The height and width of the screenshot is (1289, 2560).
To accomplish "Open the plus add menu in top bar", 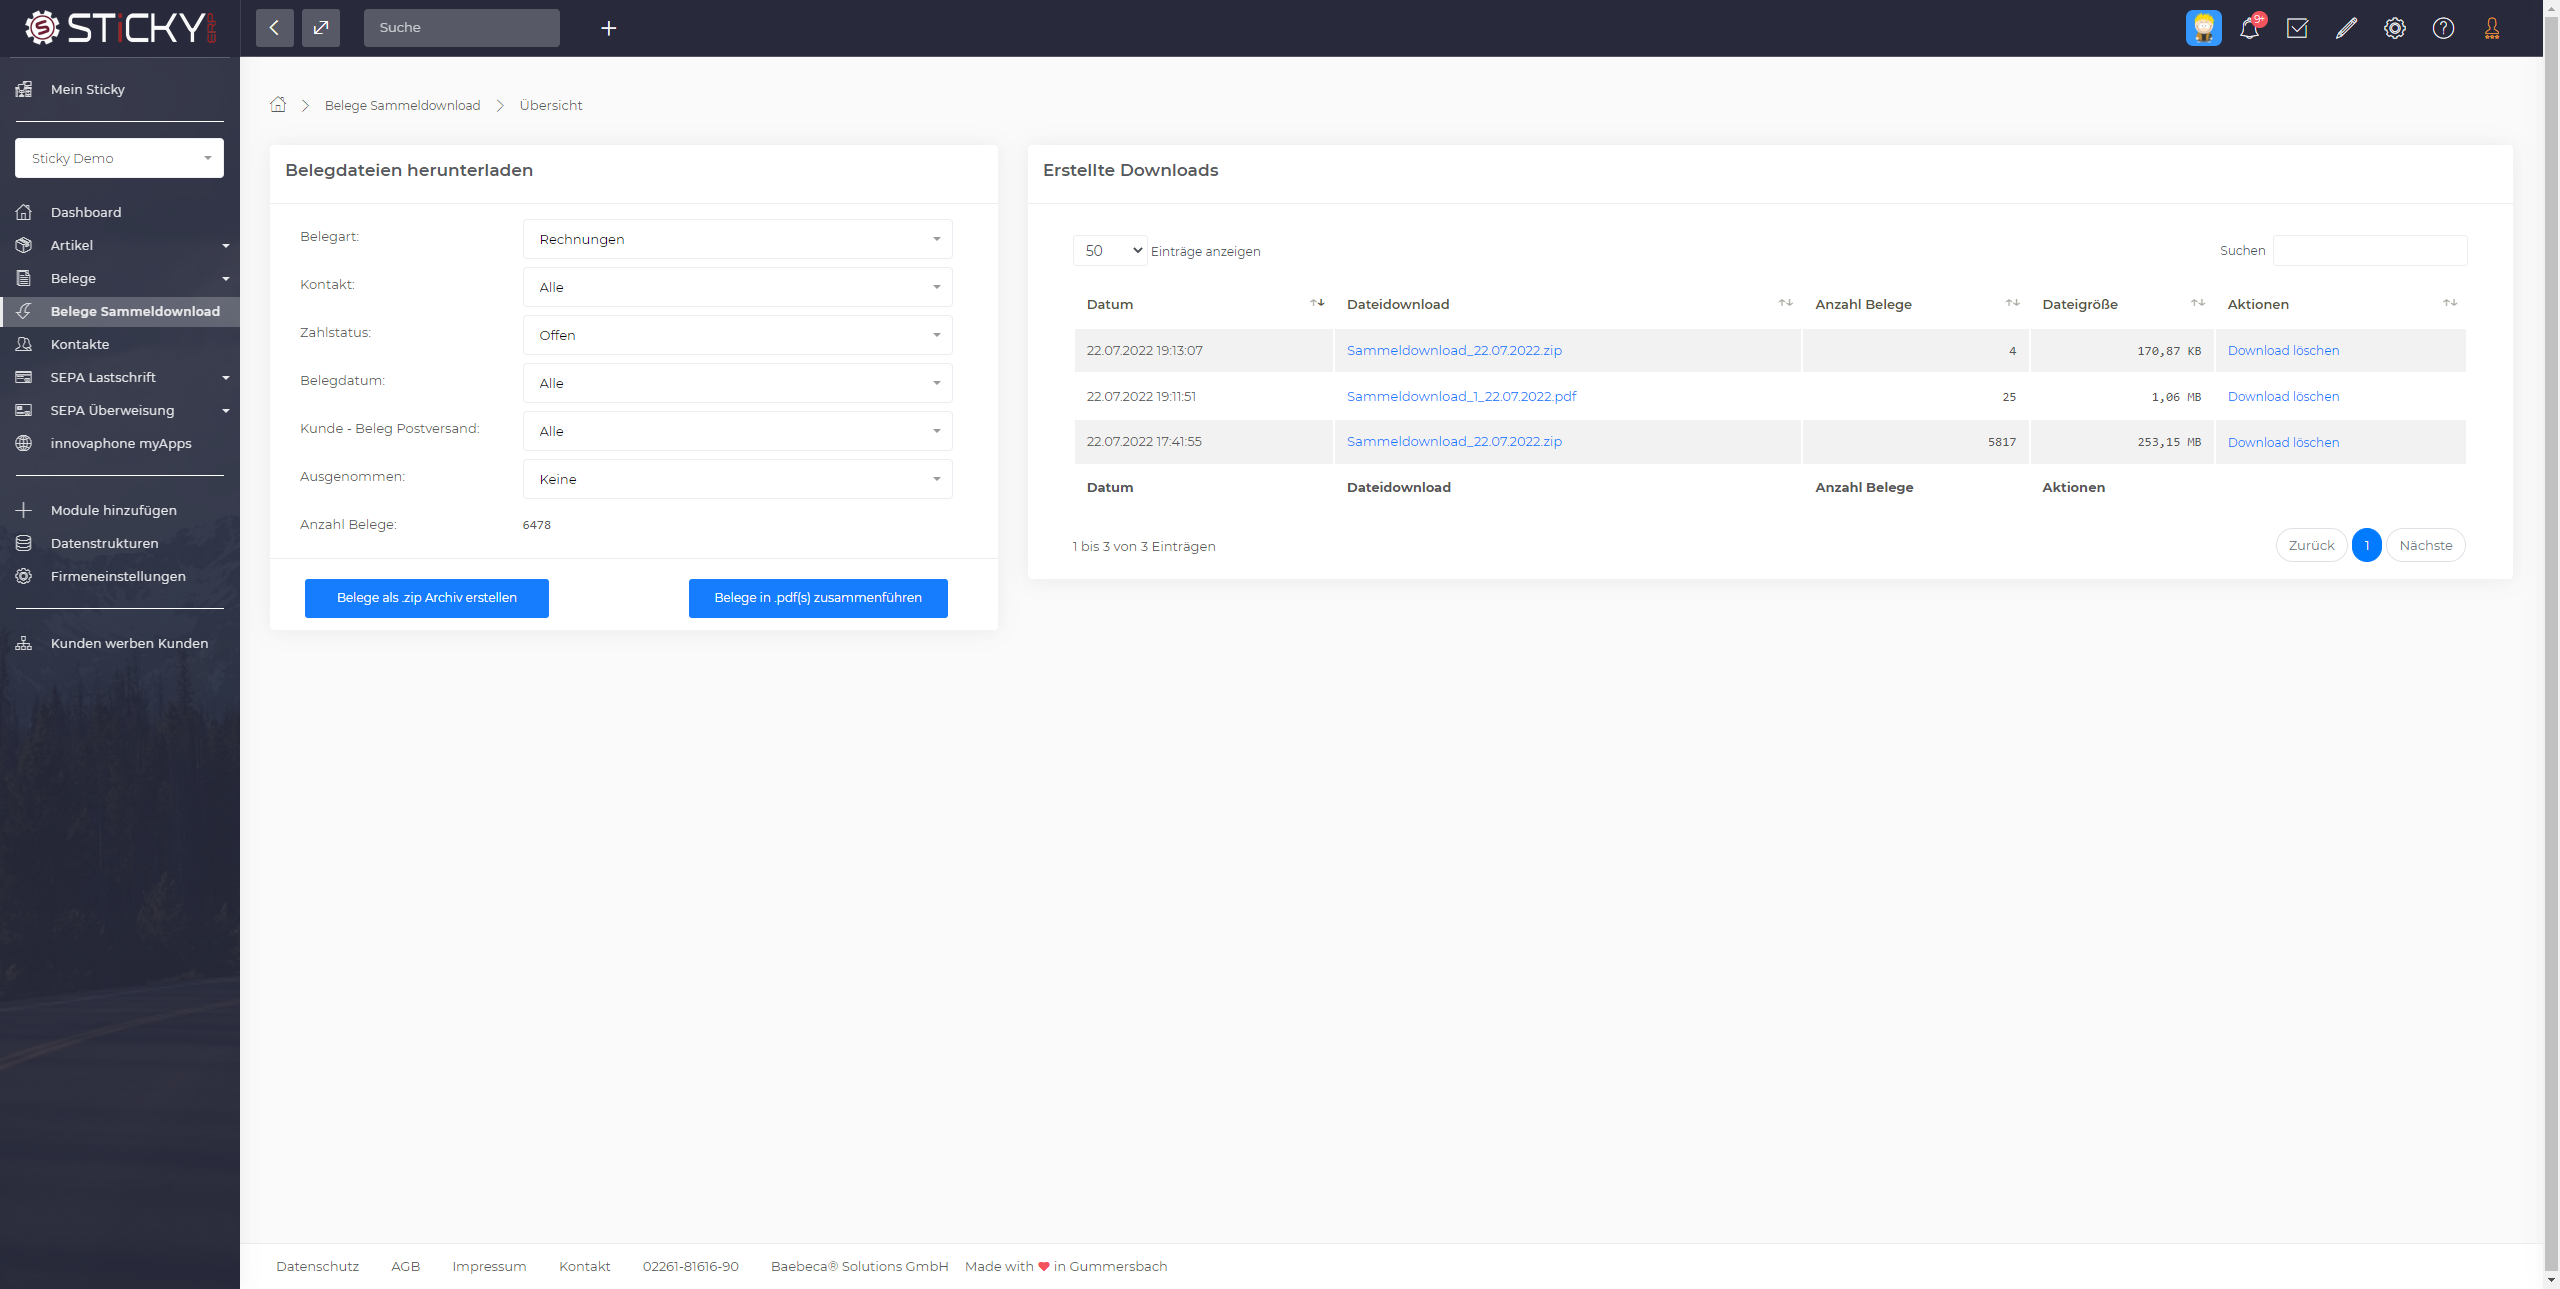I will click(x=608, y=28).
